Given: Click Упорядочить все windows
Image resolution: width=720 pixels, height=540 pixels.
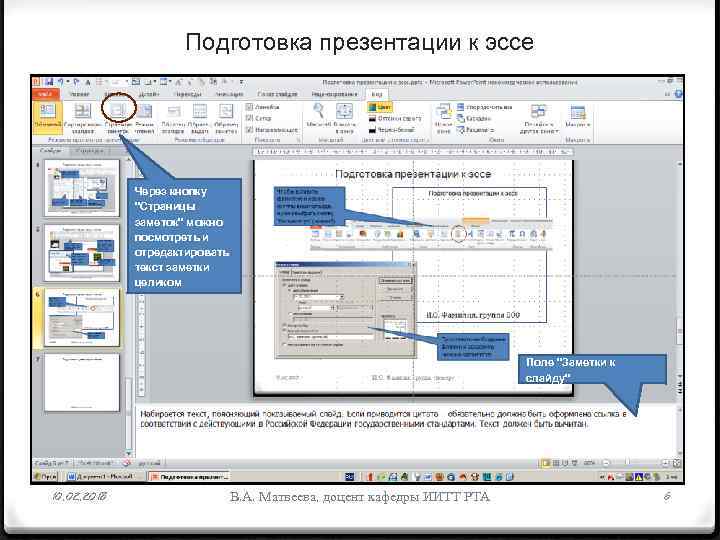Looking at the screenshot, I should click(484, 107).
